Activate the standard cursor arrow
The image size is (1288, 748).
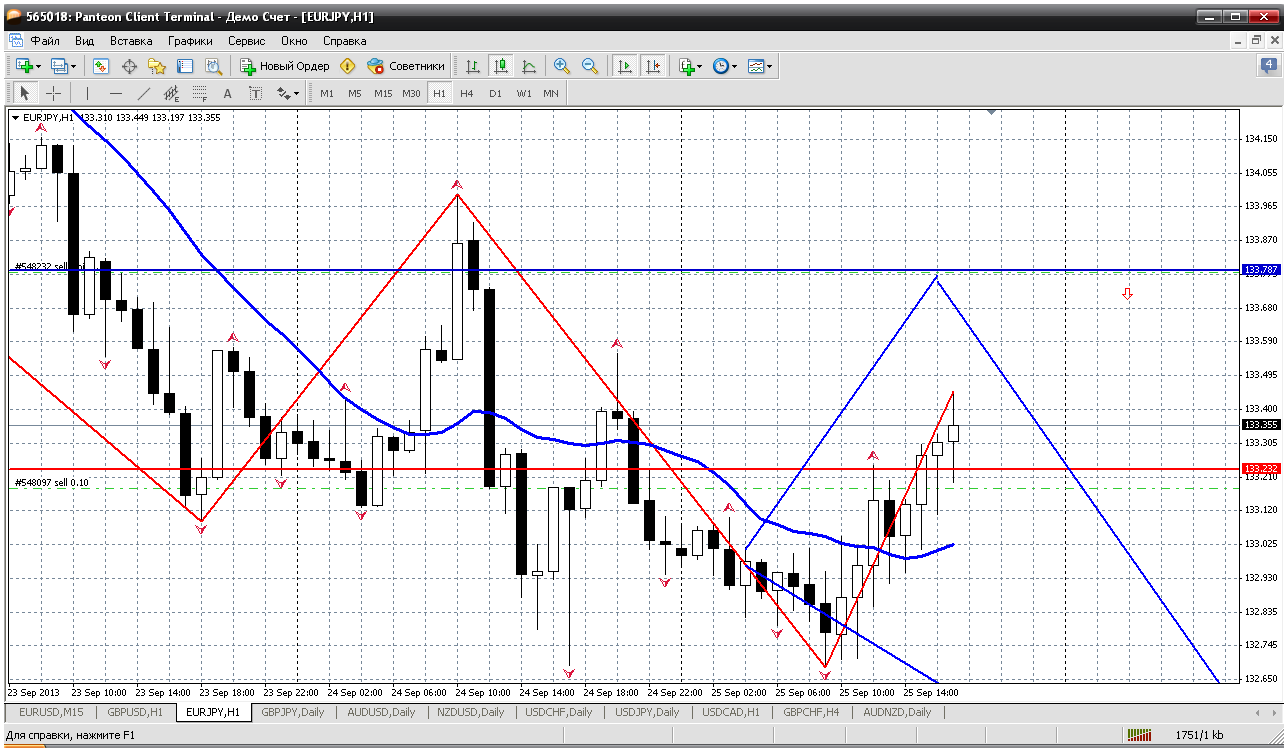click(x=25, y=93)
